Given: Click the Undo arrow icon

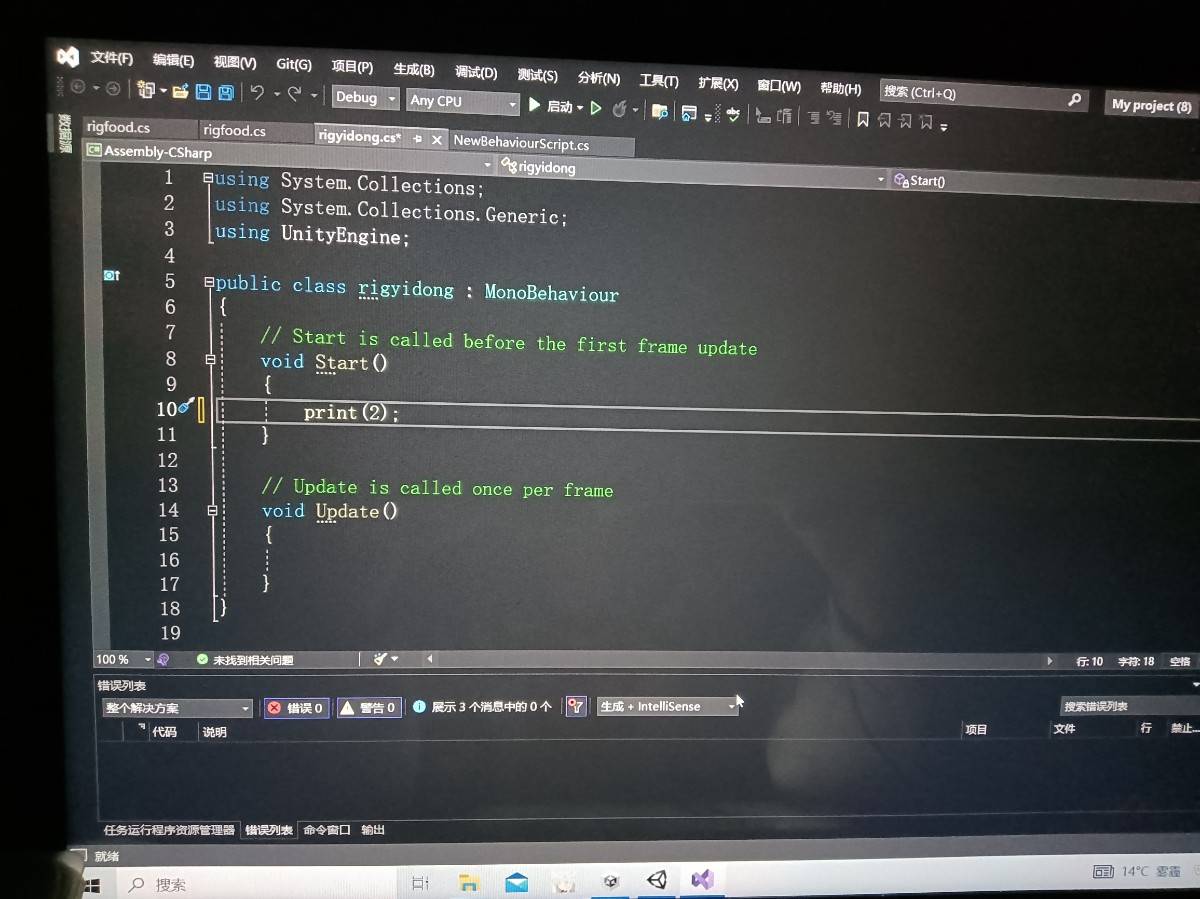Looking at the screenshot, I should coord(258,93).
